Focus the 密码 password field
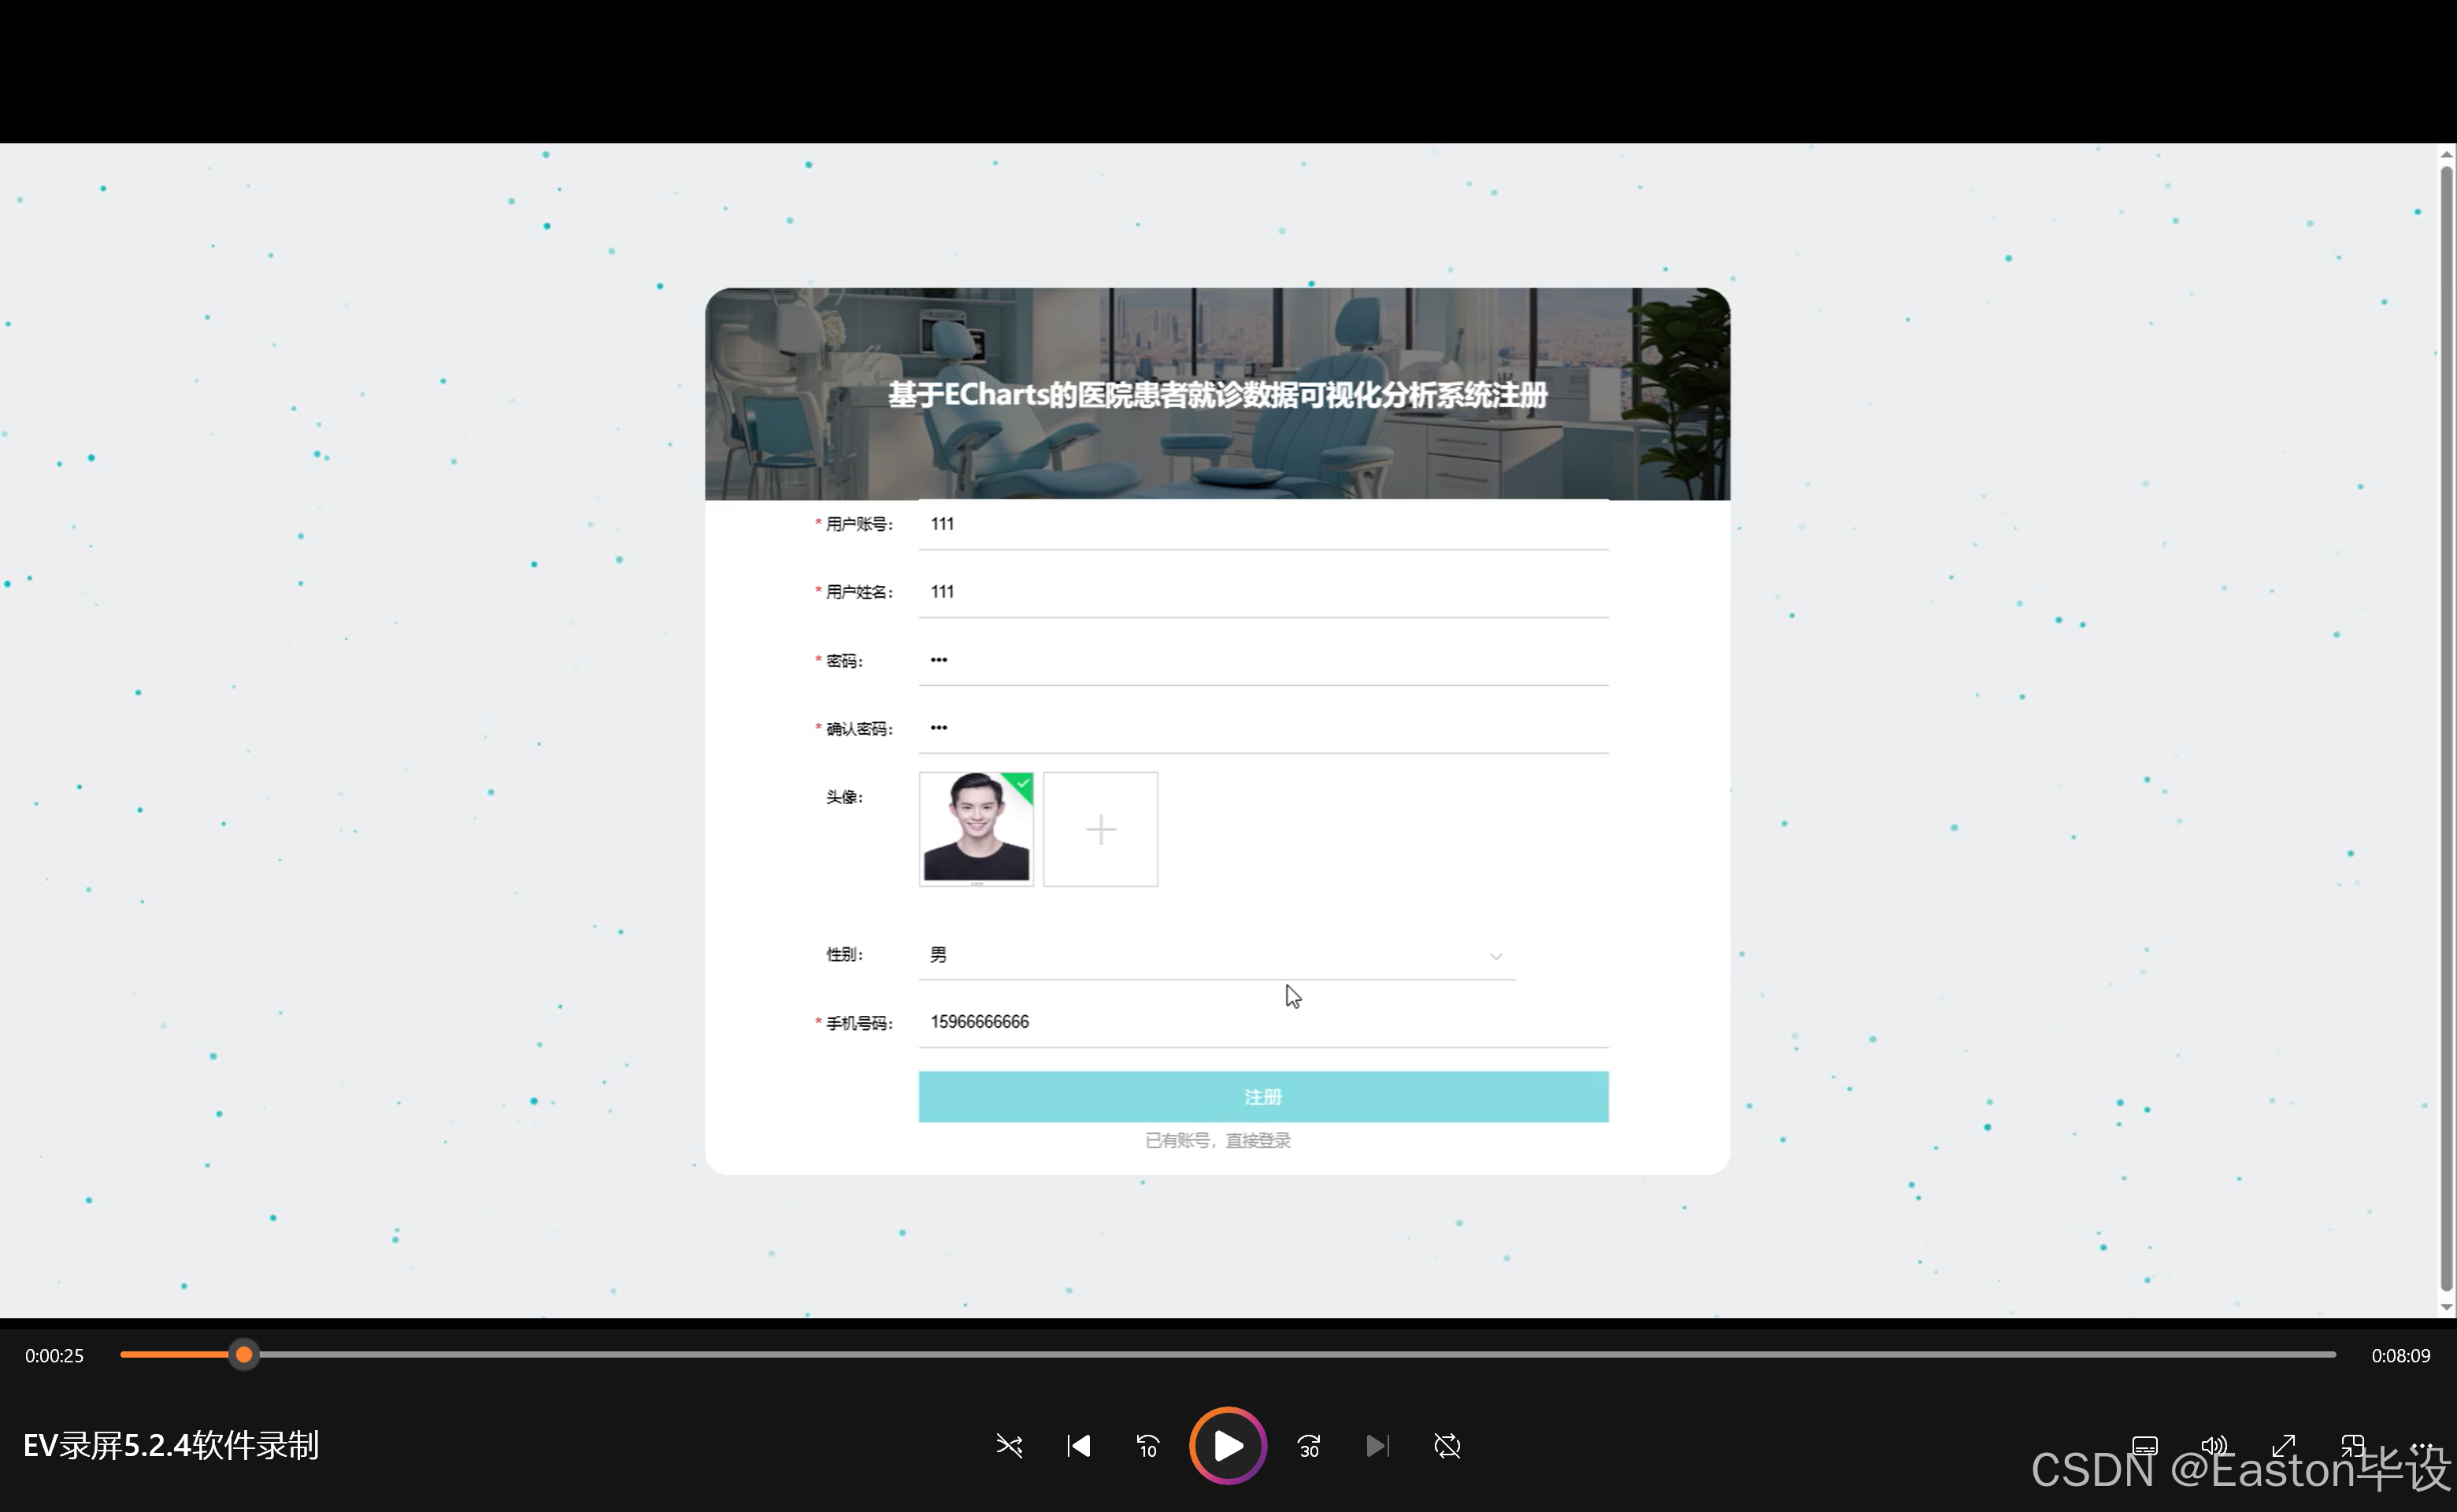The width and height of the screenshot is (2457, 1512). (x=1263, y=660)
